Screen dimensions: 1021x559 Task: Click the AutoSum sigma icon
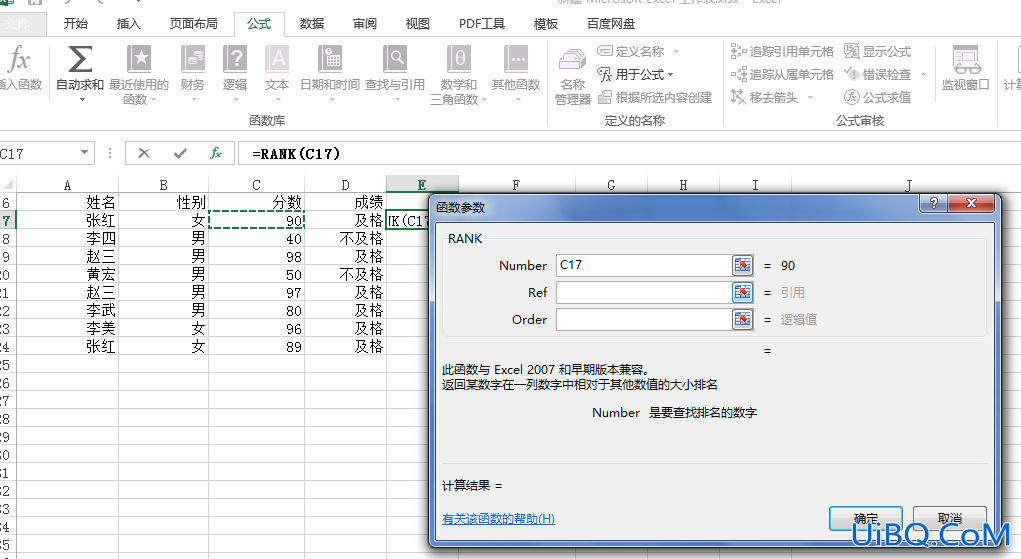click(80, 59)
